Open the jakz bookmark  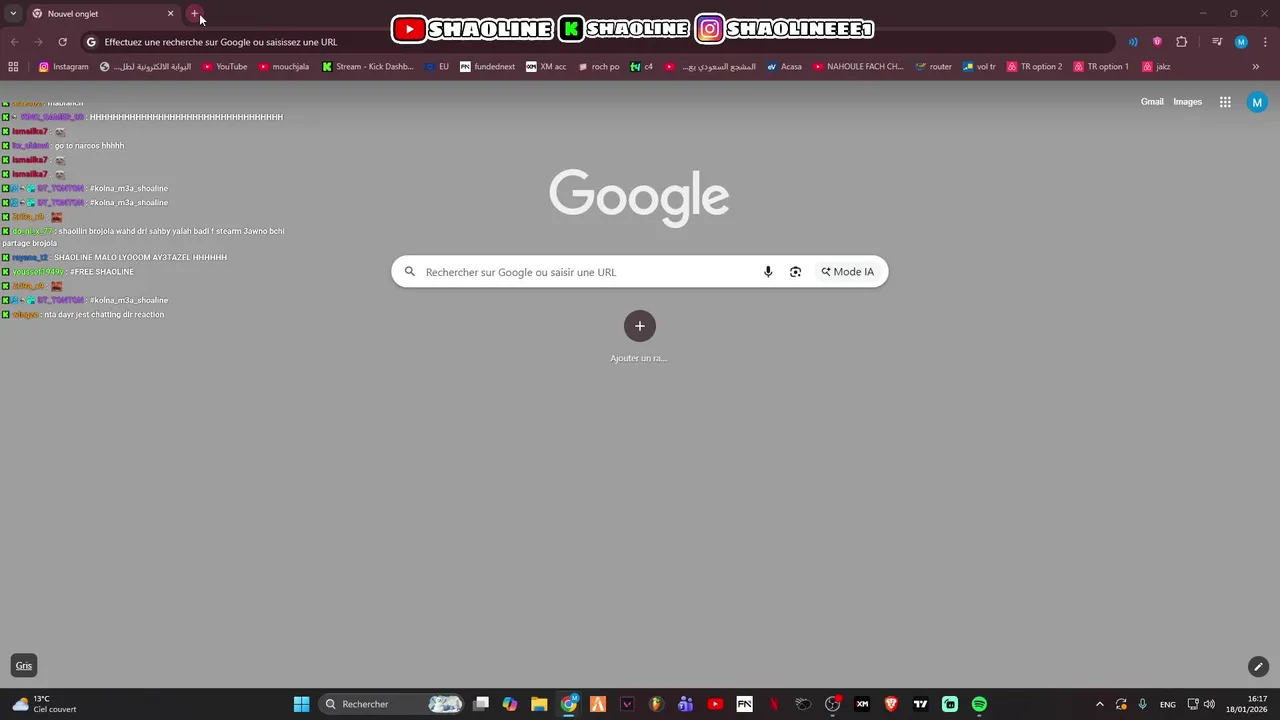1156,67
